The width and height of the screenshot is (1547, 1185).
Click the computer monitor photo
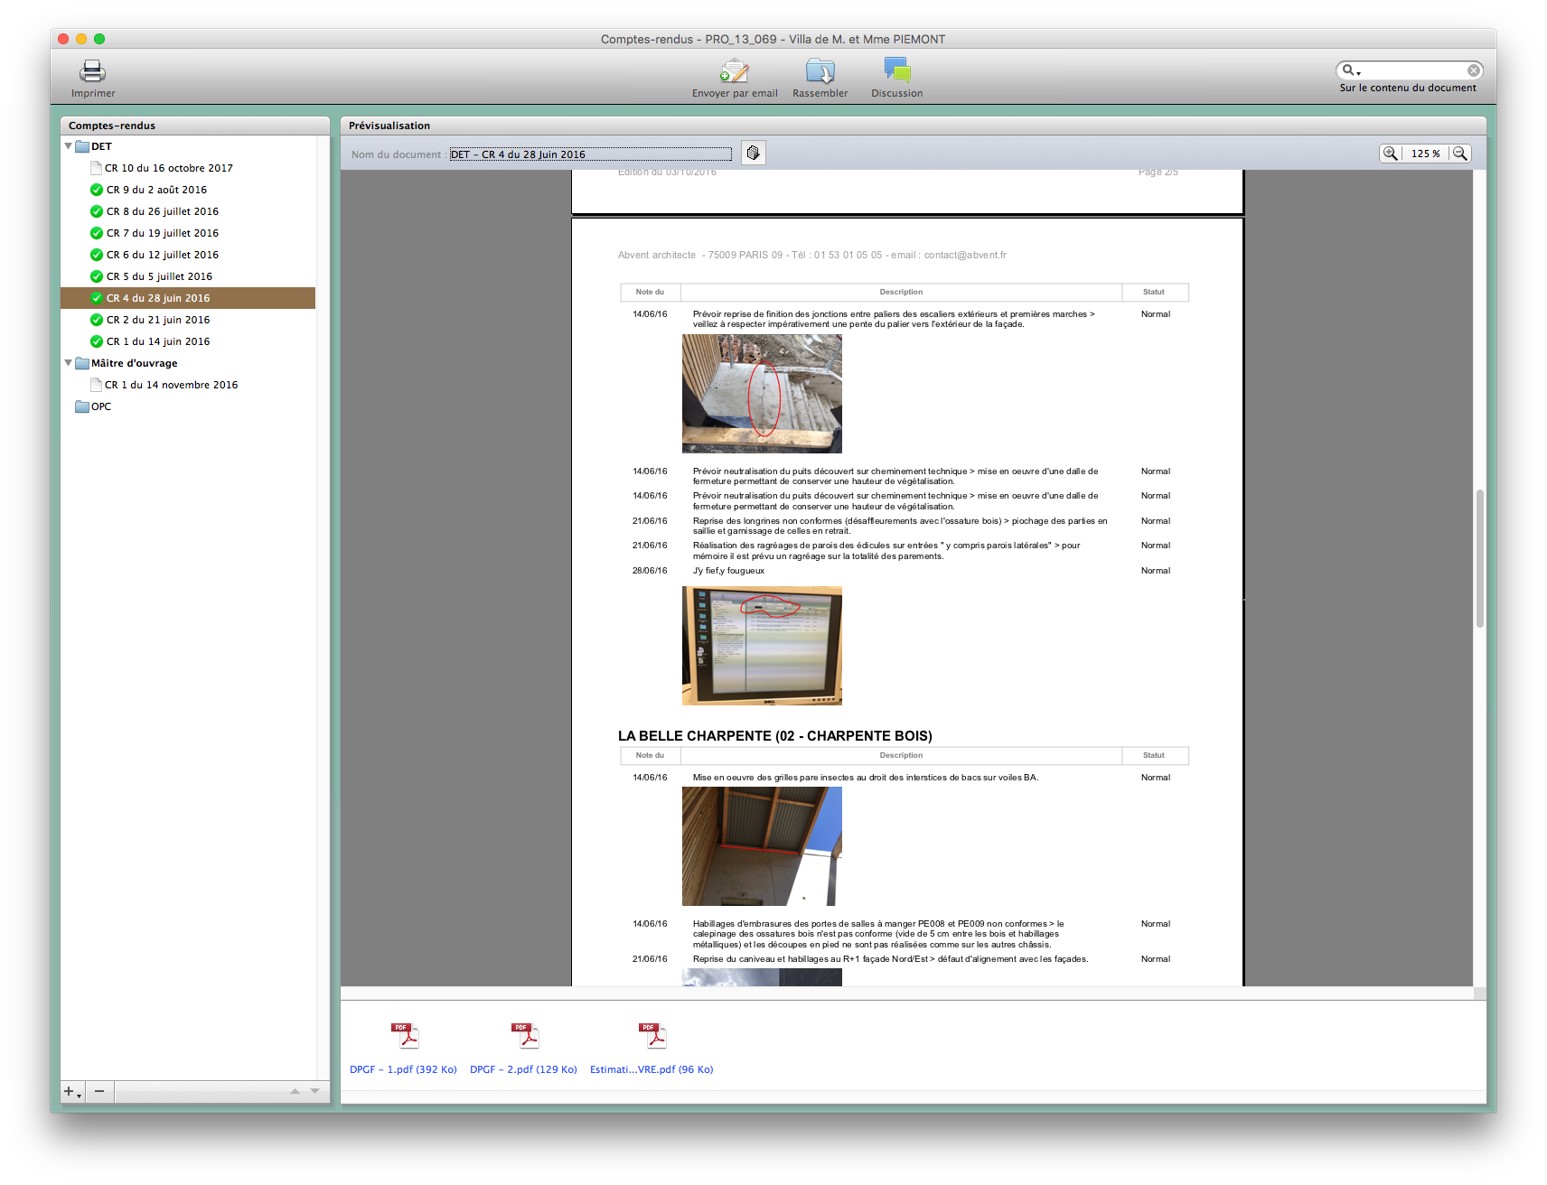(762, 646)
